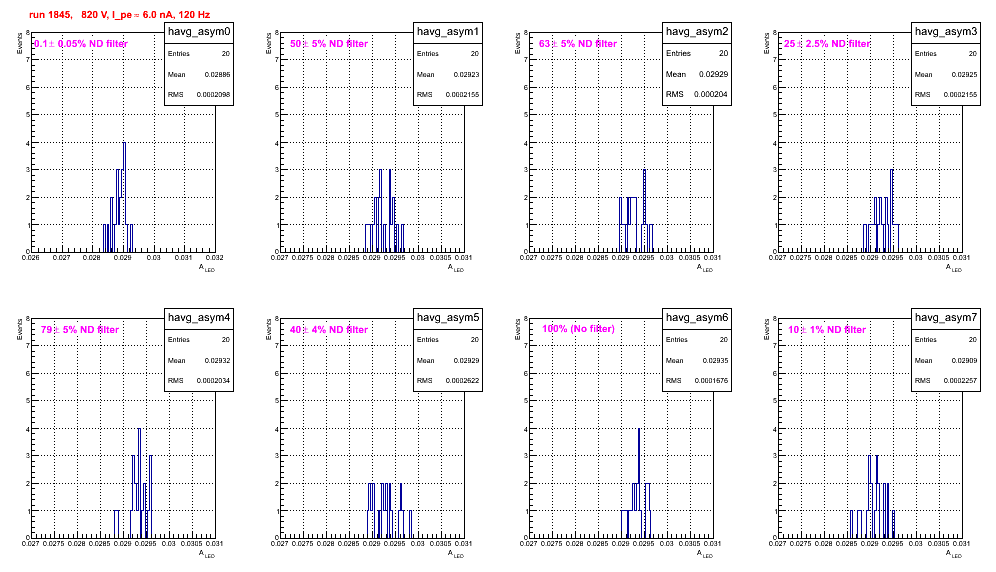Click the red 'run 1845, 820 V' title text
The height and width of the screenshot is (572, 996).
(119, 15)
